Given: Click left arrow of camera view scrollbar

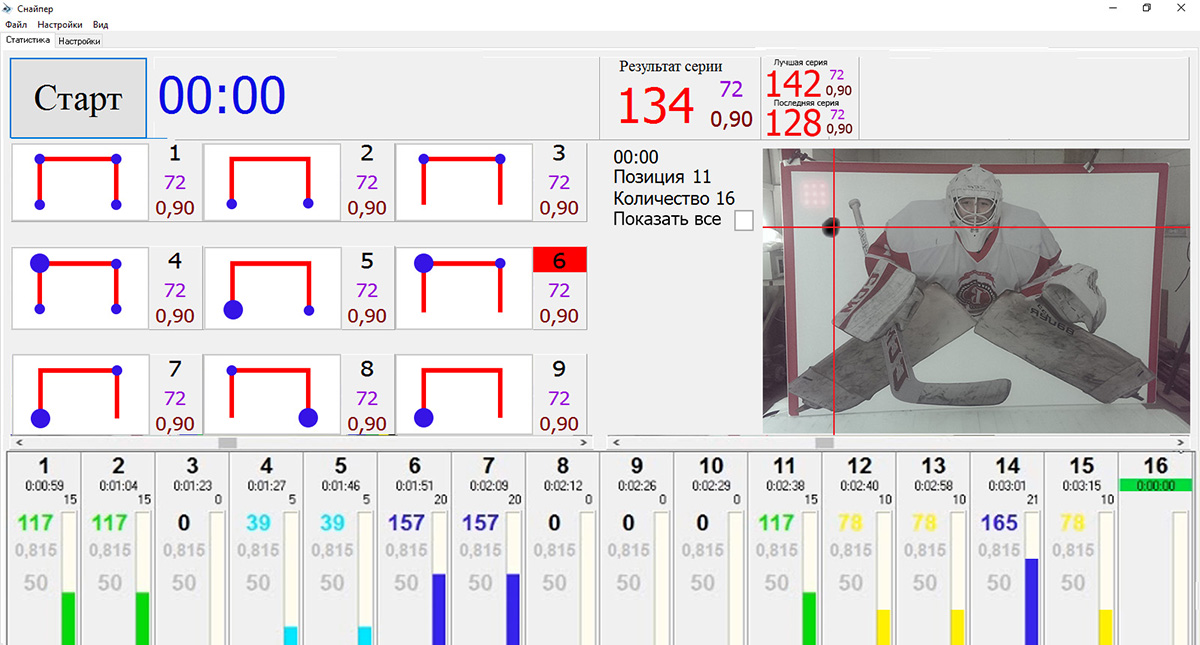Looking at the screenshot, I should [615, 442].
